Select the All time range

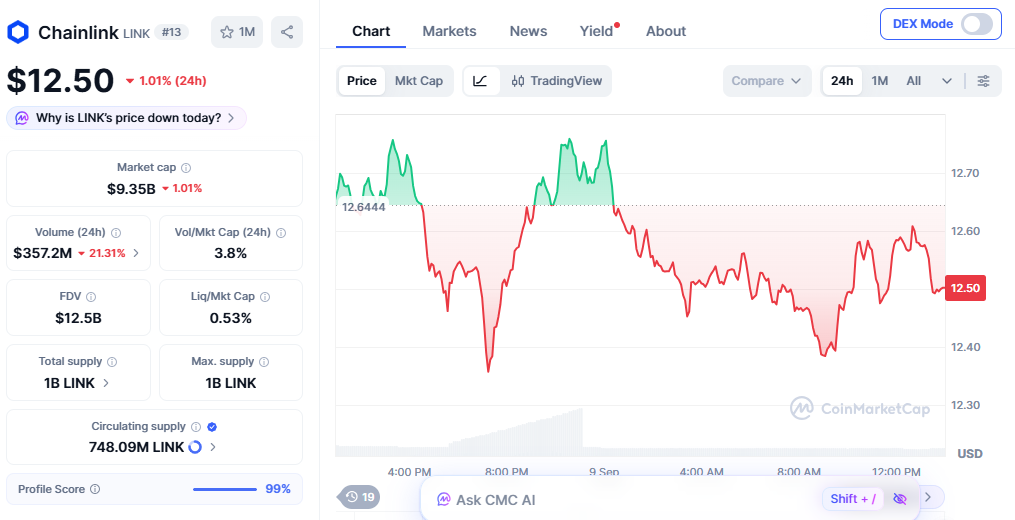click(913, 81)
